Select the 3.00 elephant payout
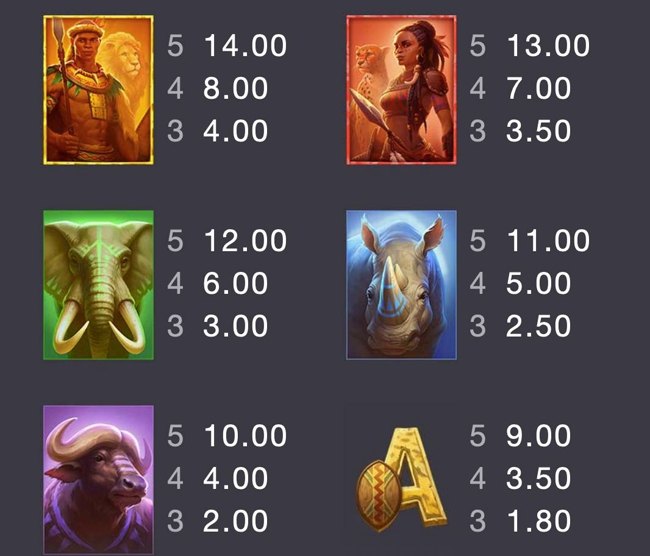 coord(235,326)
